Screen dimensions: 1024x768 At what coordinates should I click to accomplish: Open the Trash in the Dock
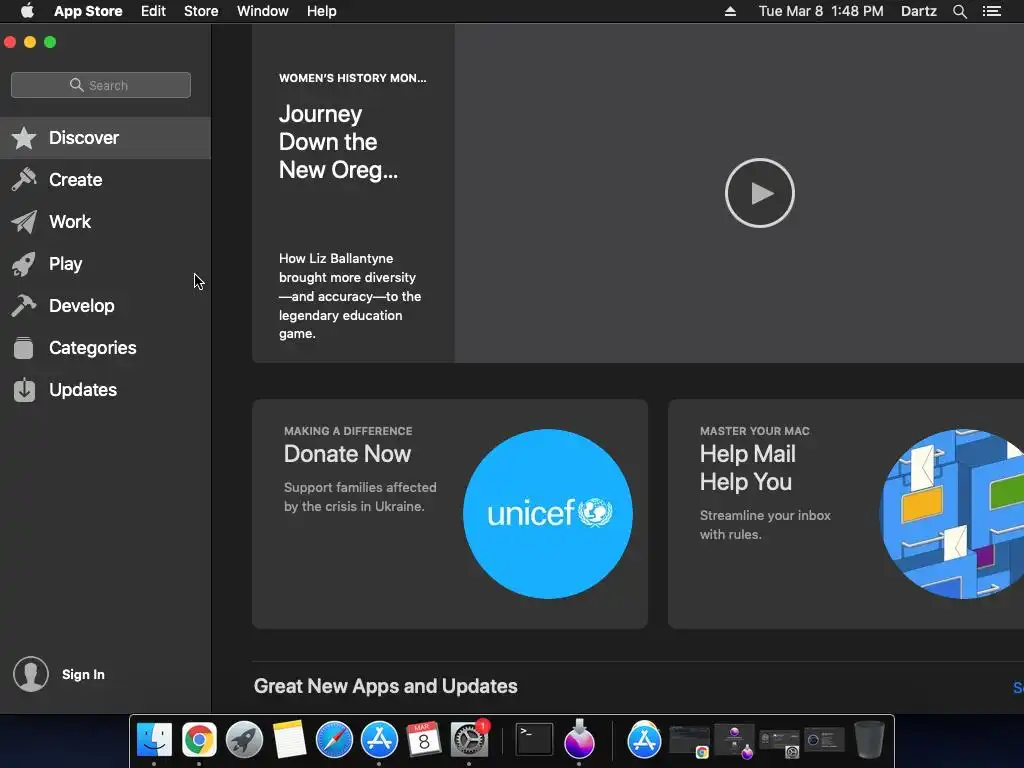tap(869, 740)
